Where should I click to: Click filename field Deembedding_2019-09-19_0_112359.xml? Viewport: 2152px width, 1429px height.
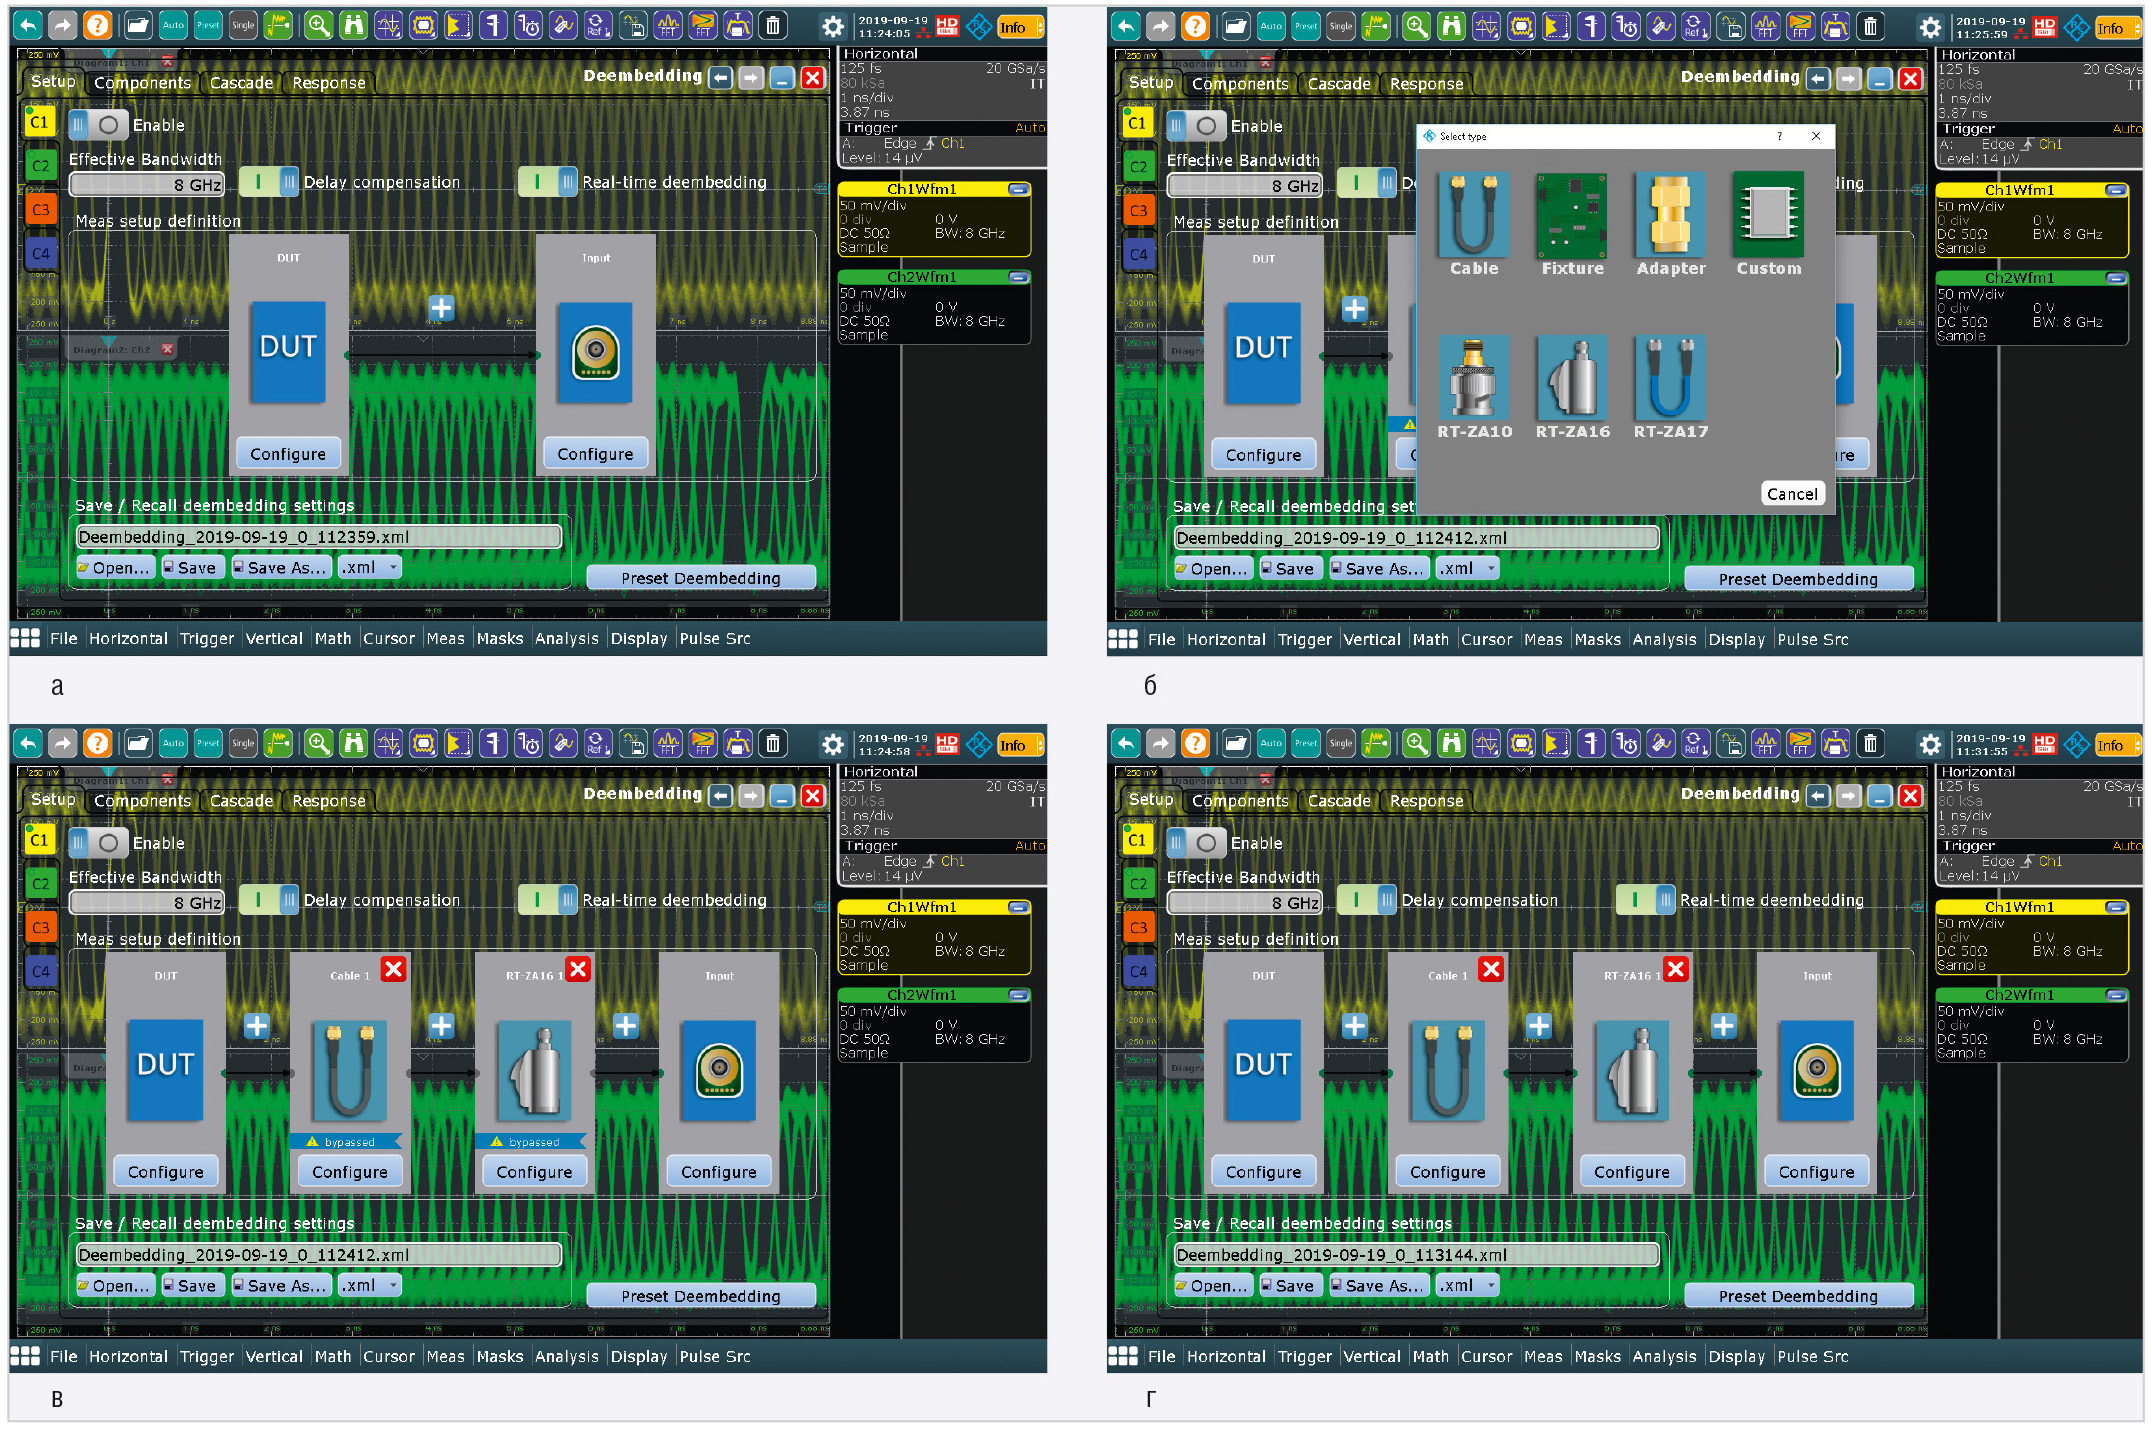coord(318,537)
